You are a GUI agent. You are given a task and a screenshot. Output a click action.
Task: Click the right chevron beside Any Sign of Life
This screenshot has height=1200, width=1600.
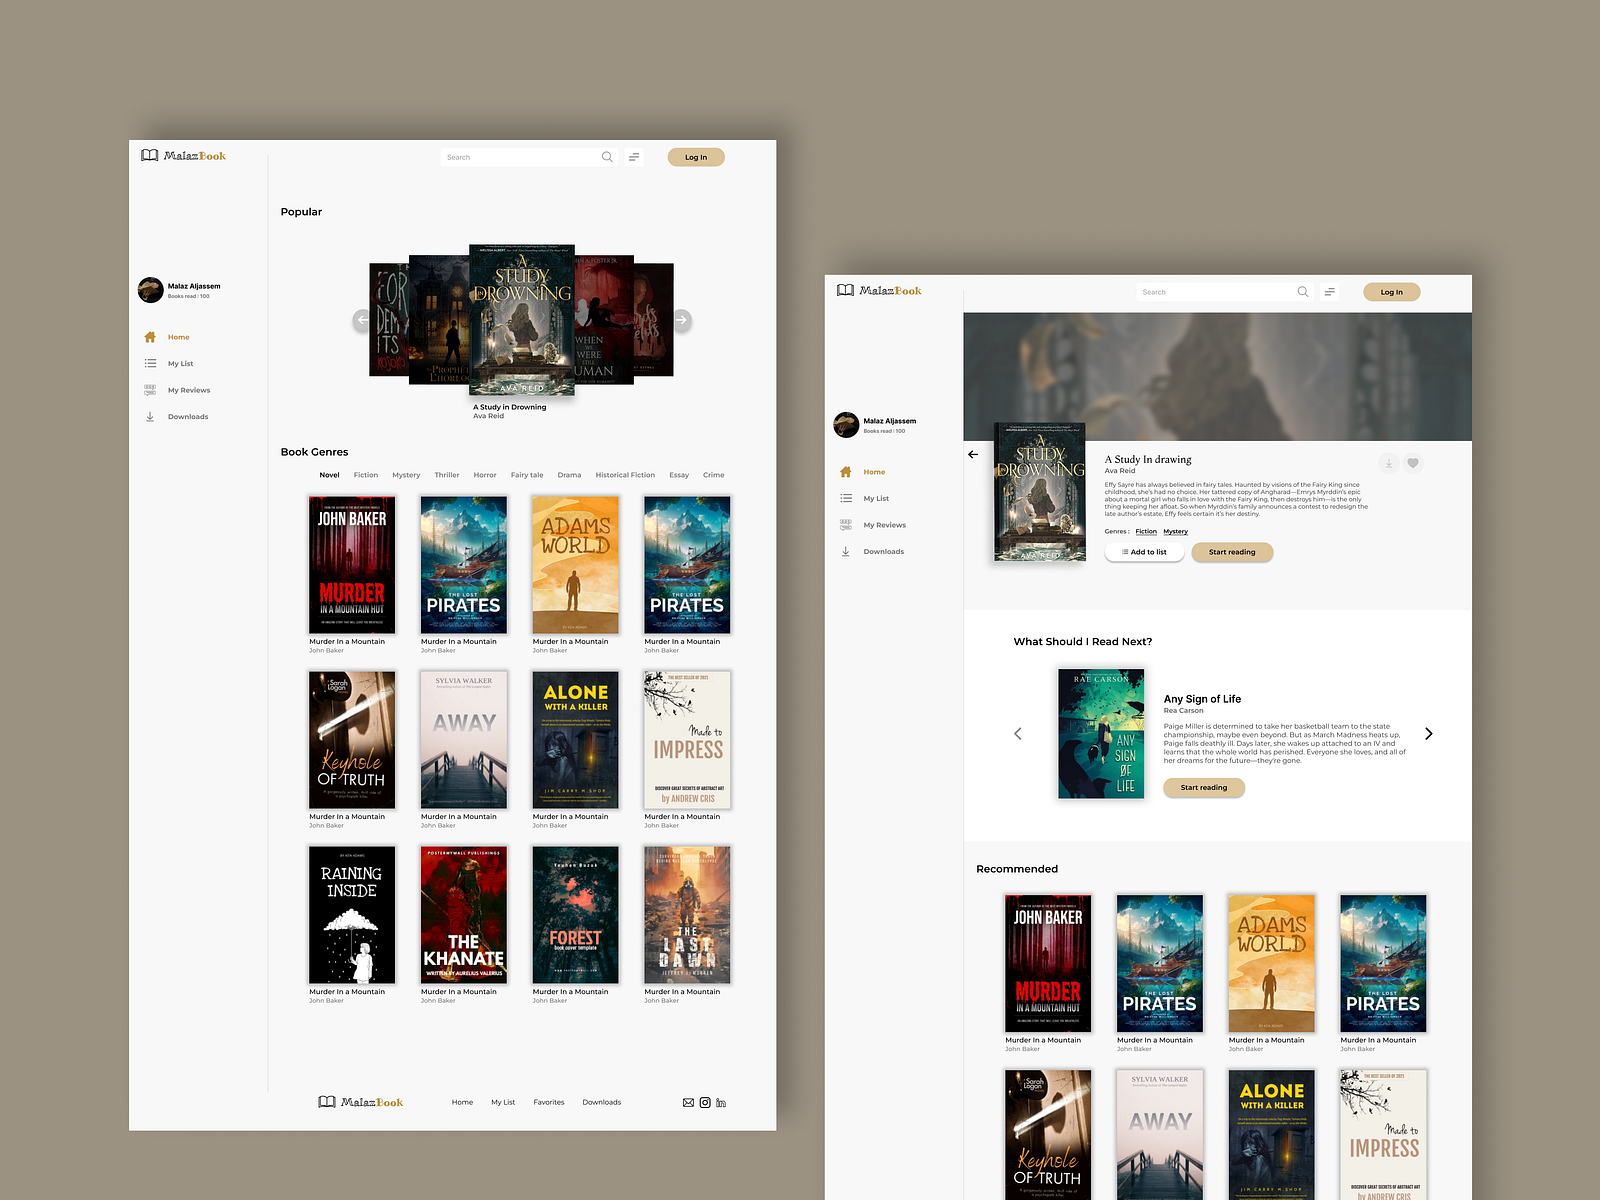pos(1428,733)
